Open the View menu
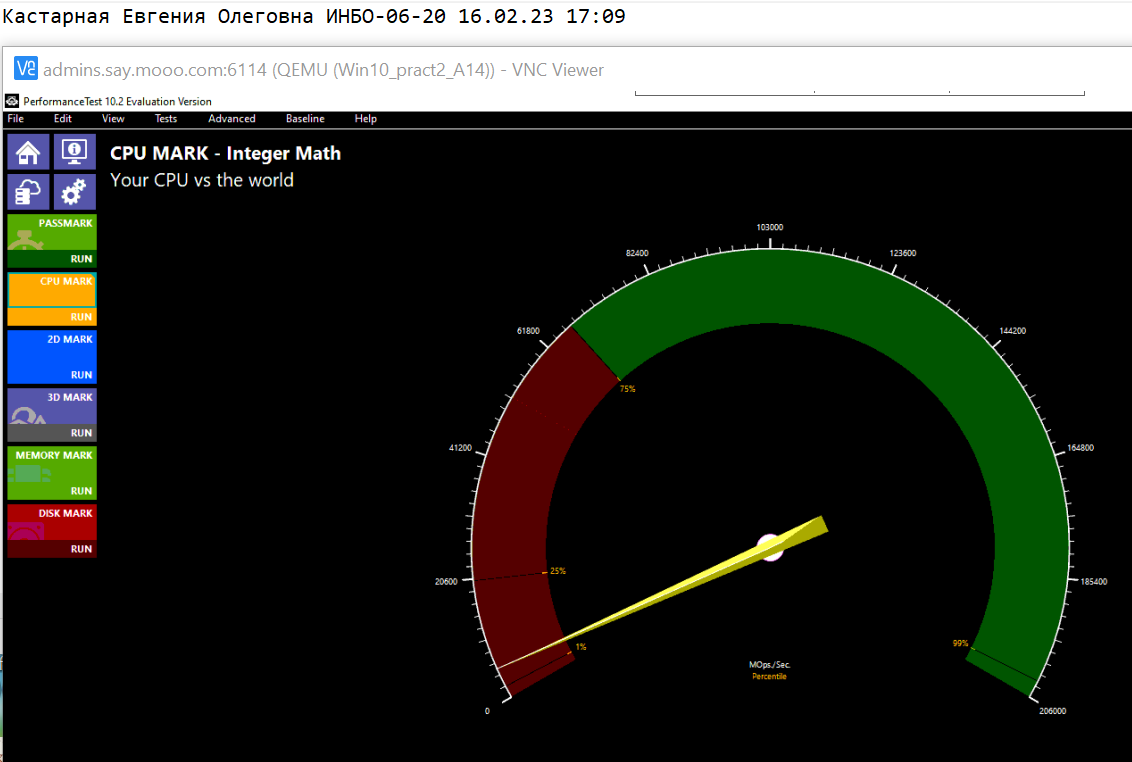 pos(113,118)
